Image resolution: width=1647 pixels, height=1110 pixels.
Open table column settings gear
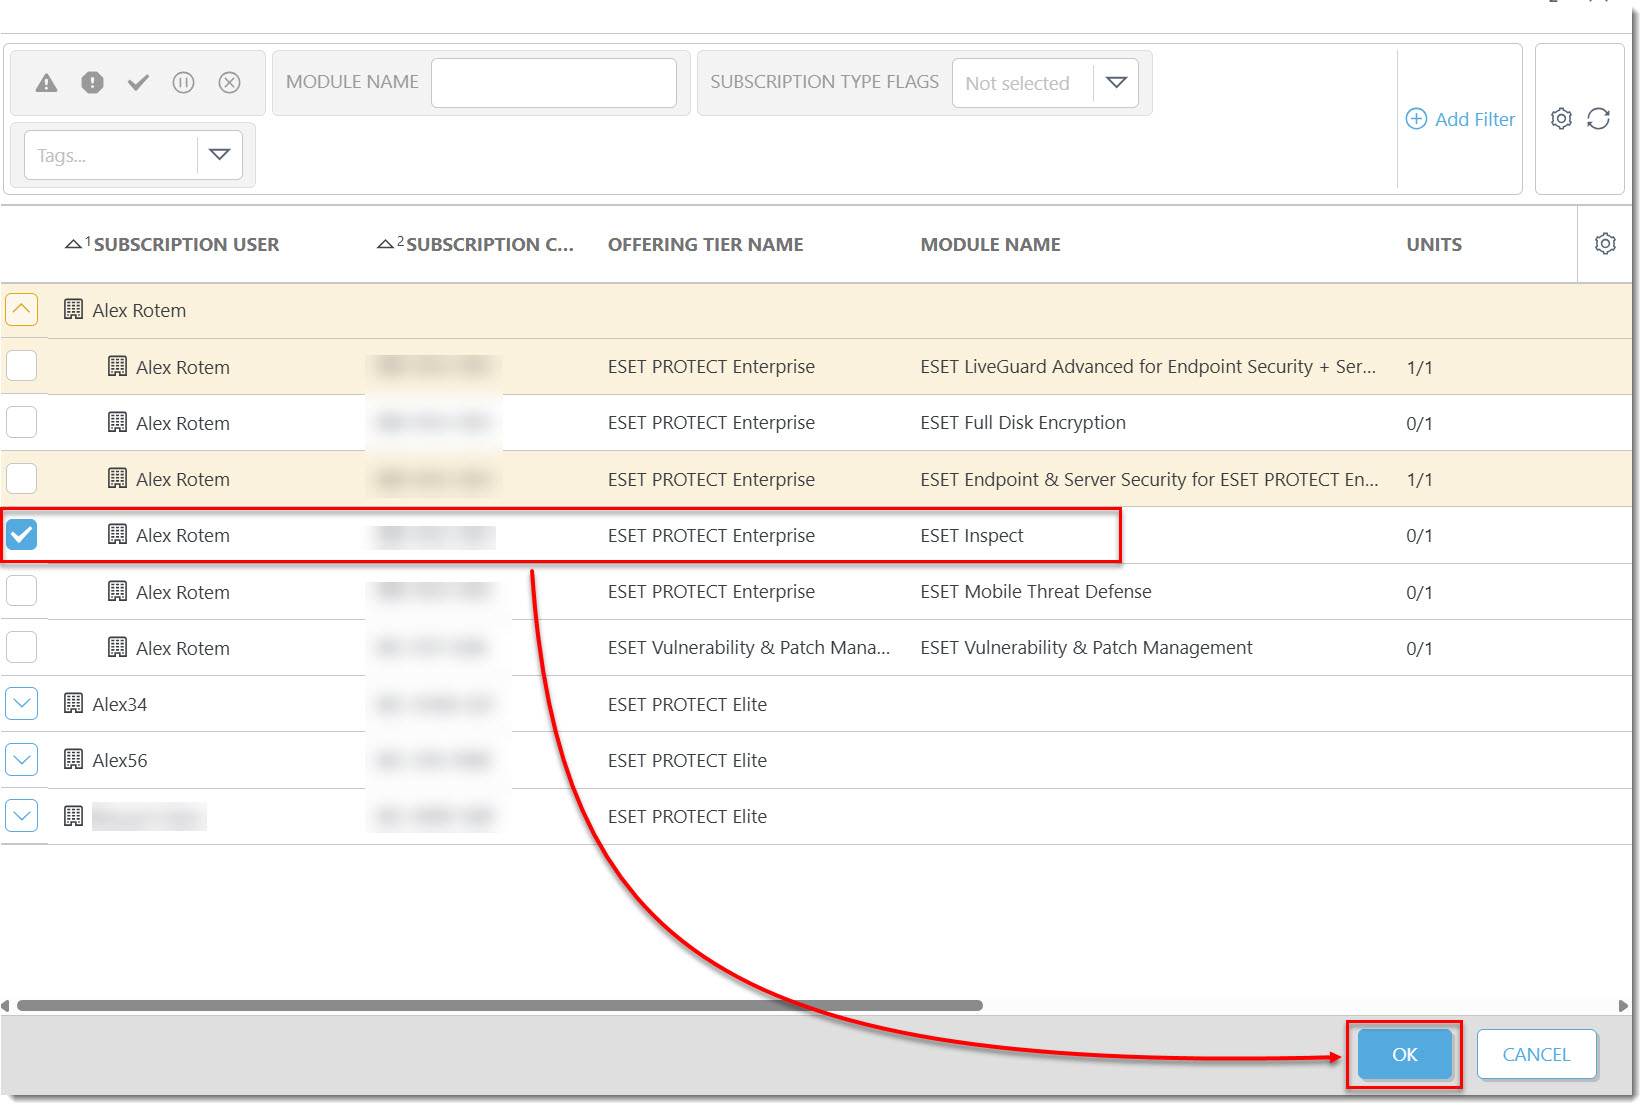[x=1605, y=244]
